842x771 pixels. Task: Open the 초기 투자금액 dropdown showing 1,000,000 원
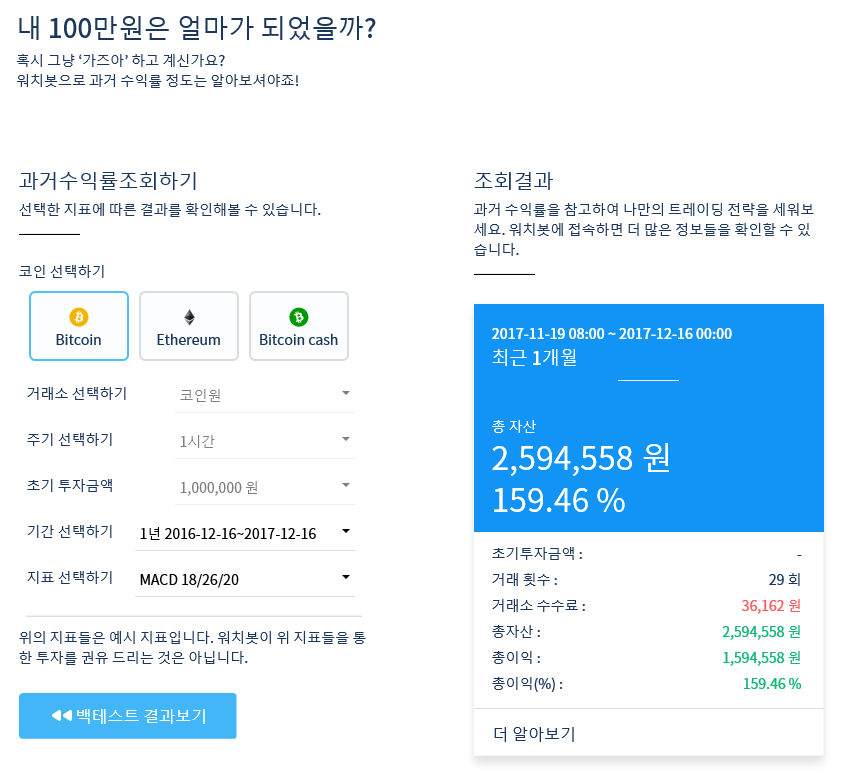tap(265, 487)
